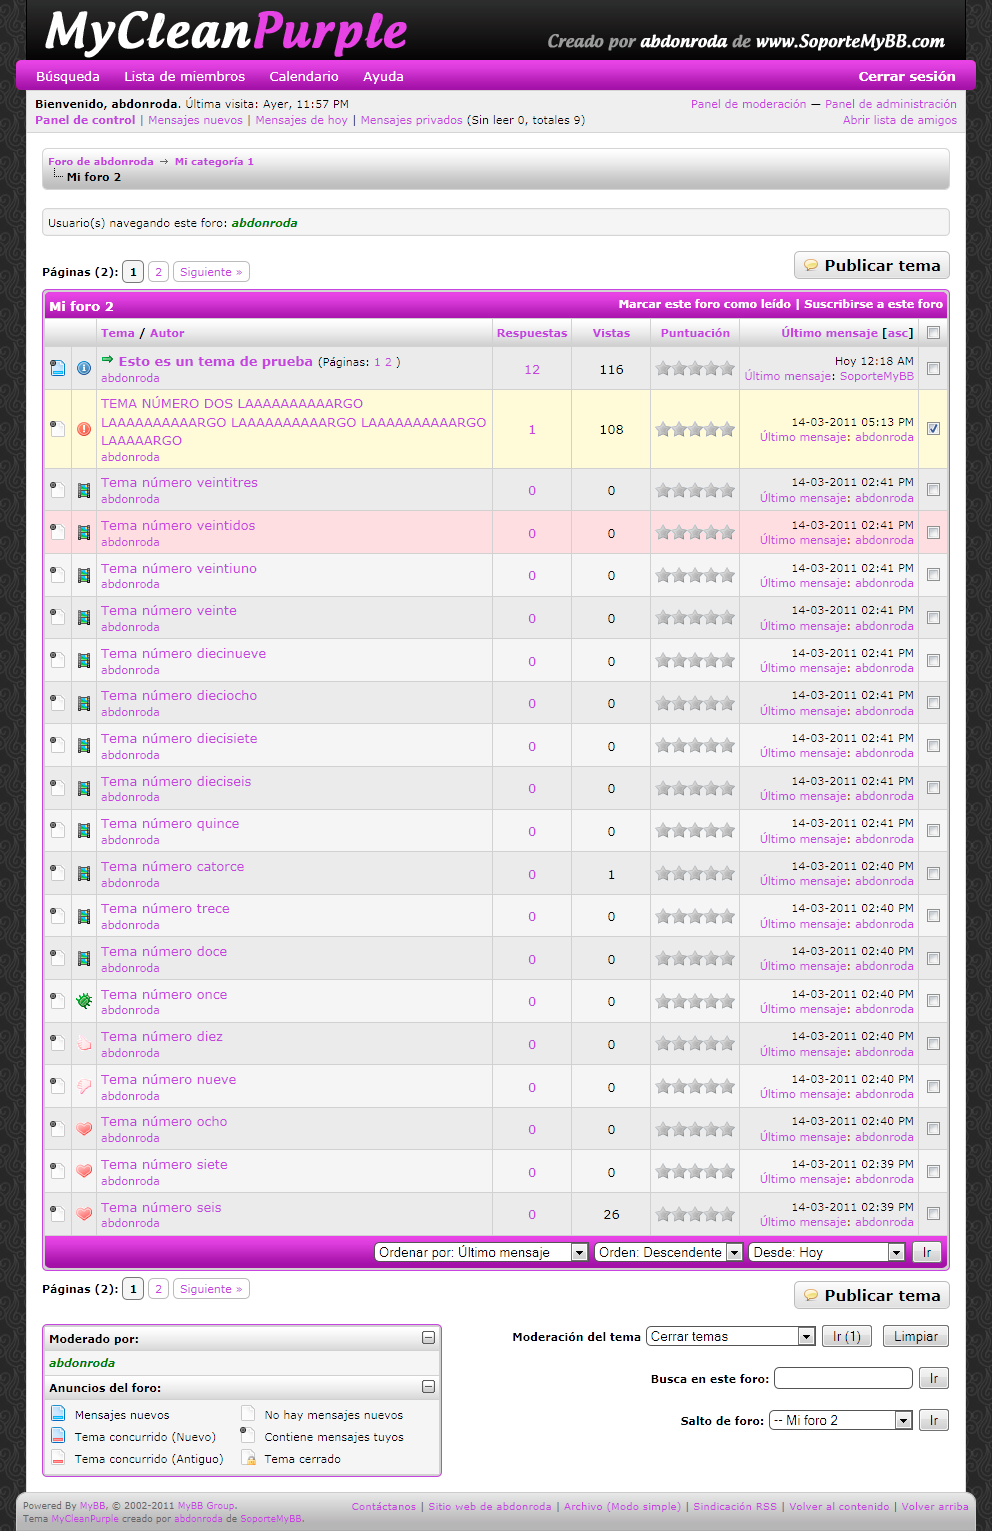992x1531 pixels.
Task: Check the box in the 'Tema número once' row
Action: point(933,1001)
